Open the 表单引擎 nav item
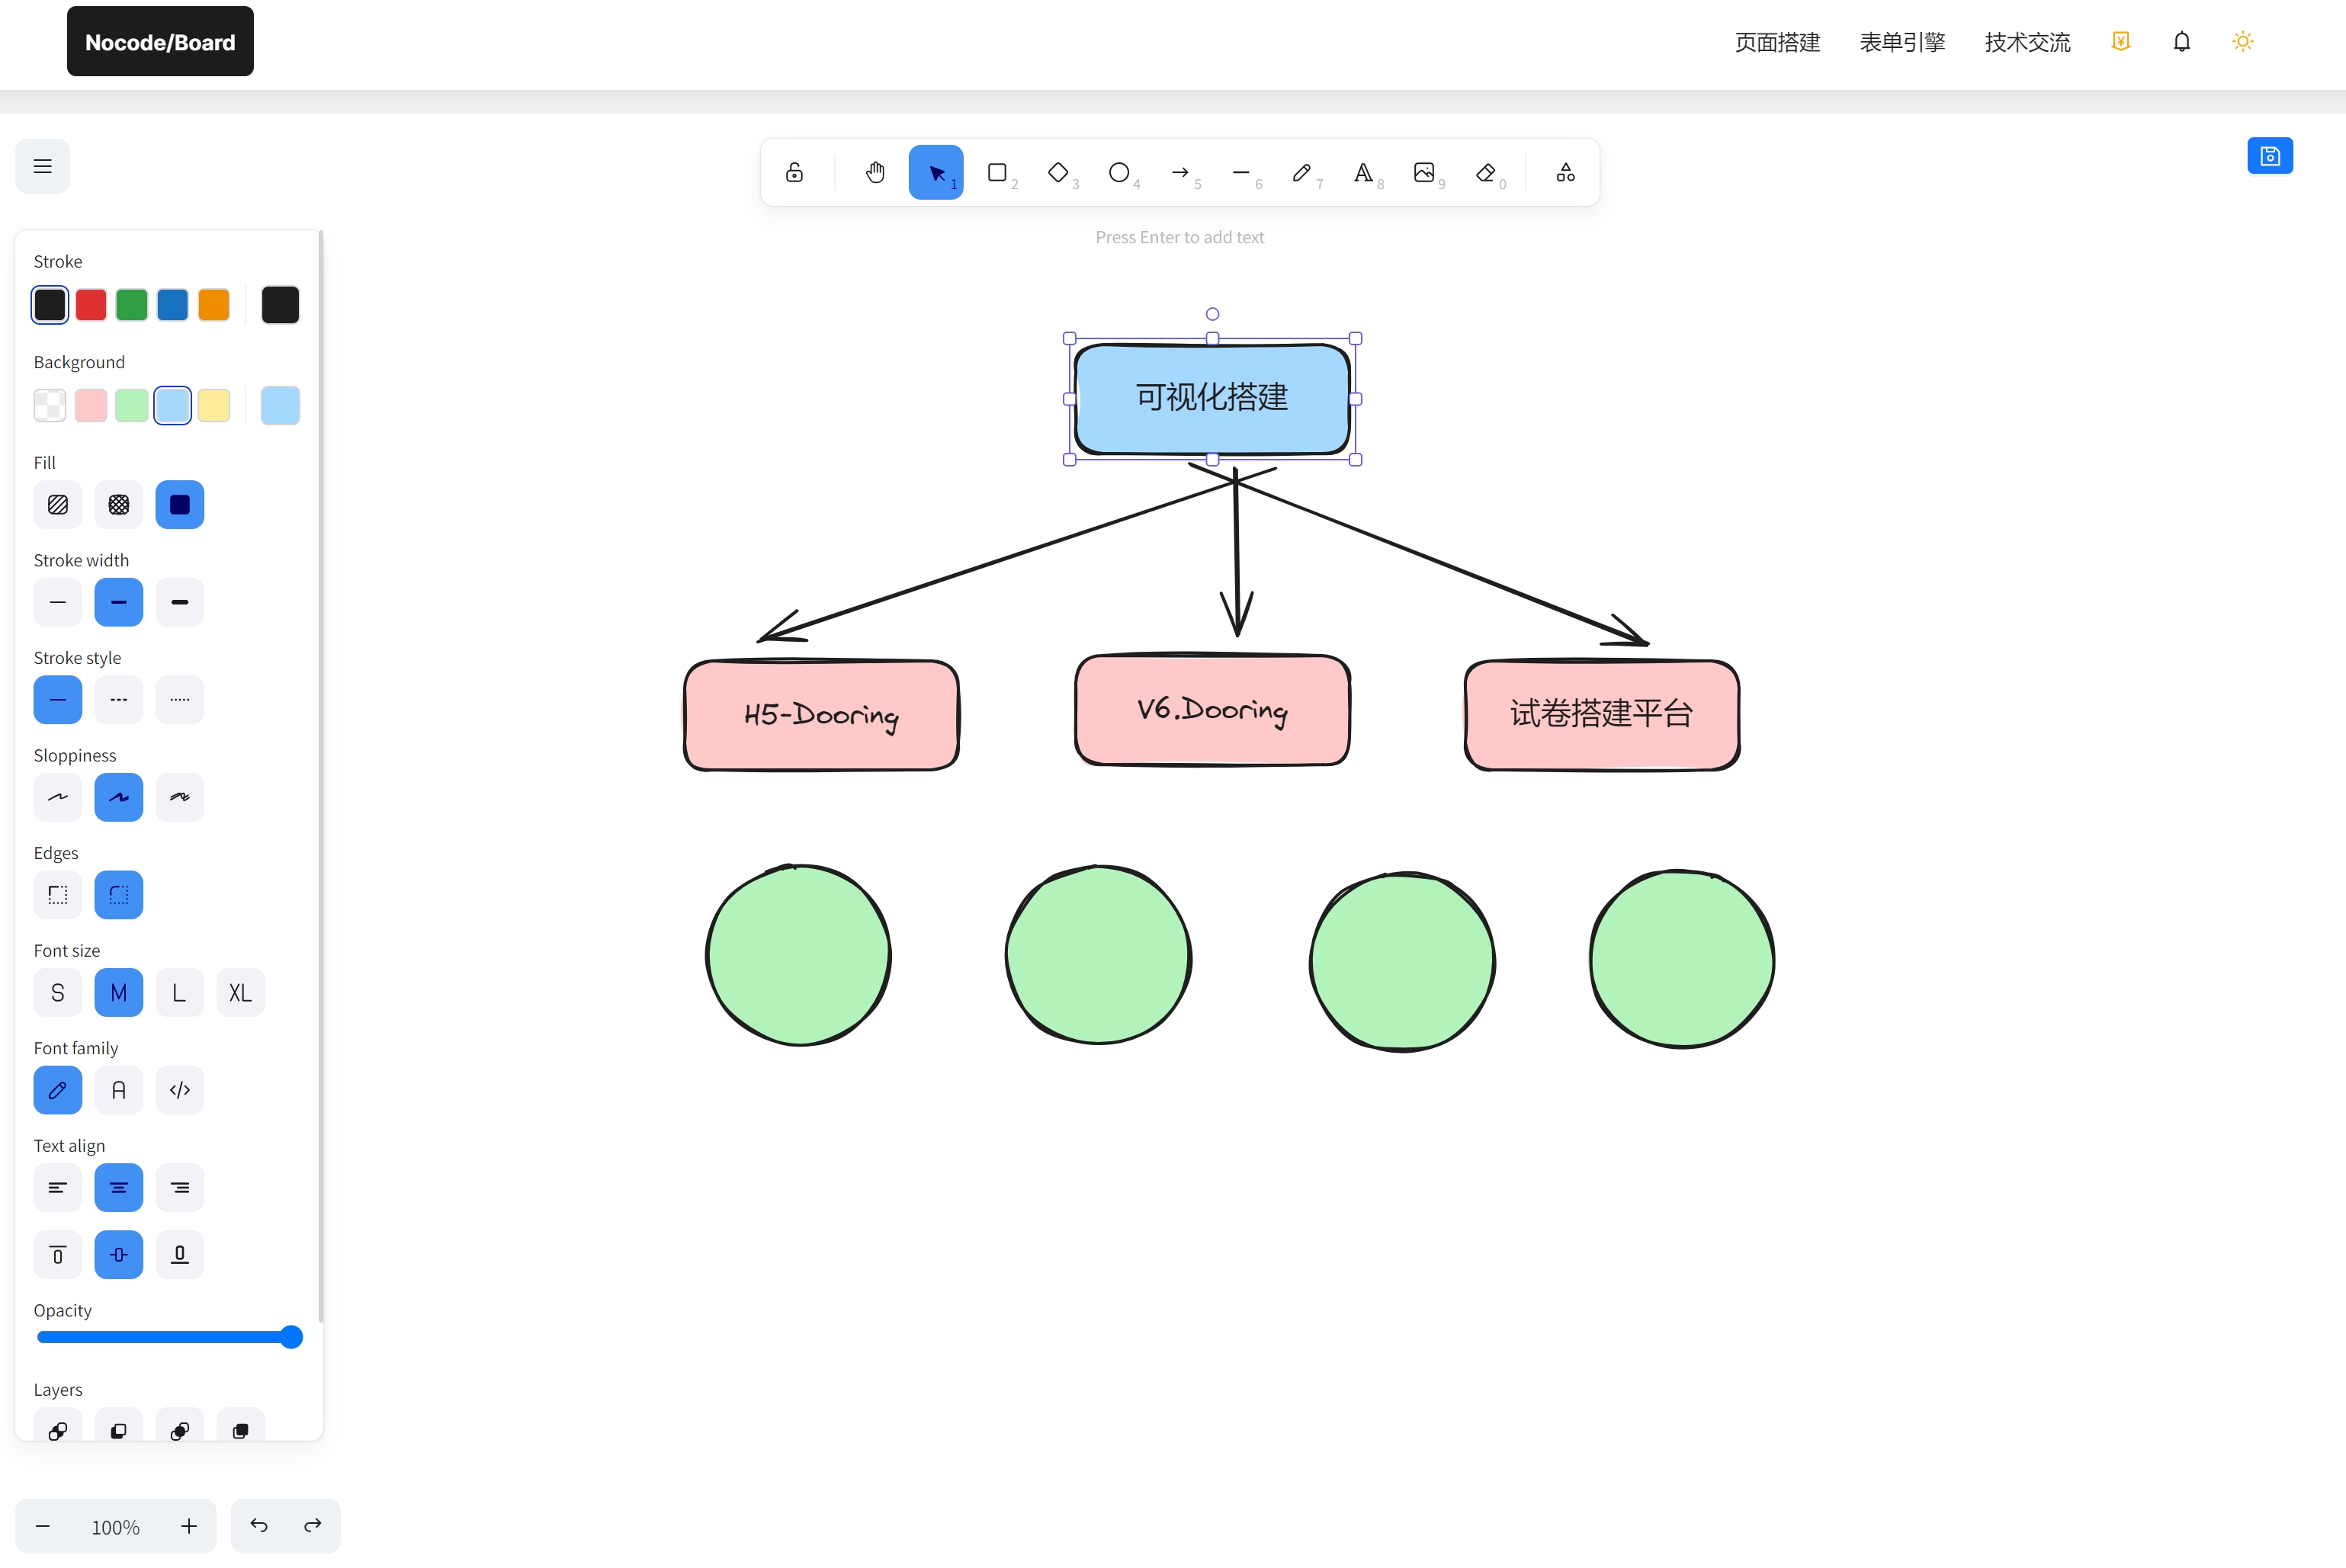Screen dimensions: 2346x1568 [1902, 42]
